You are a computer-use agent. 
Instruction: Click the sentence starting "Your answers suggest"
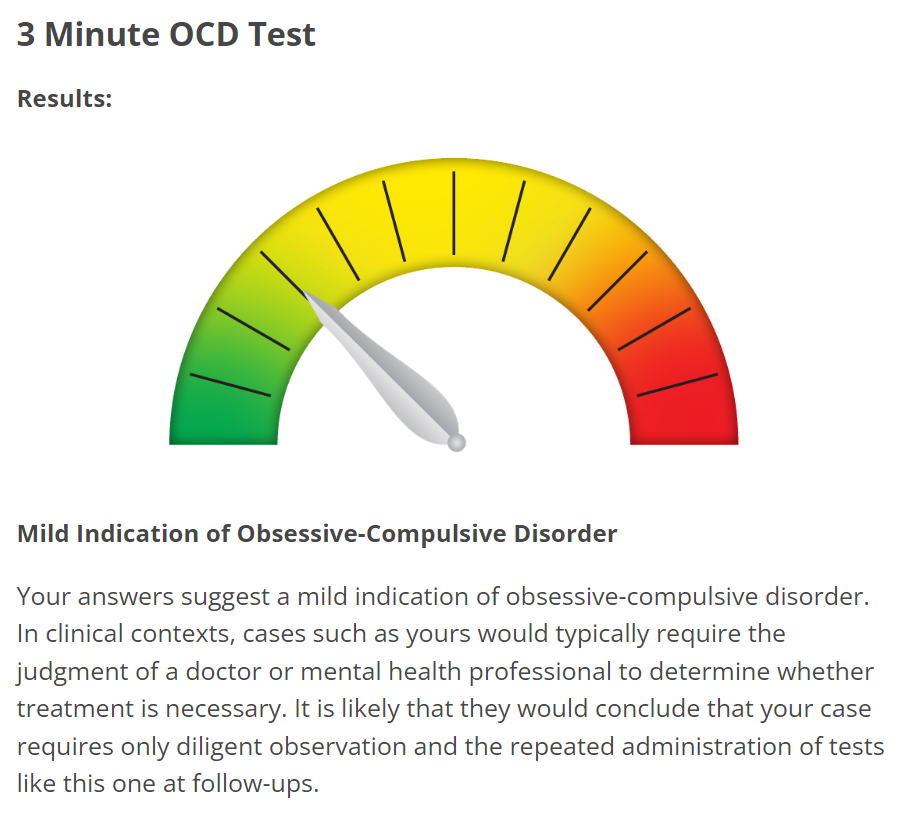pos(443,597)
